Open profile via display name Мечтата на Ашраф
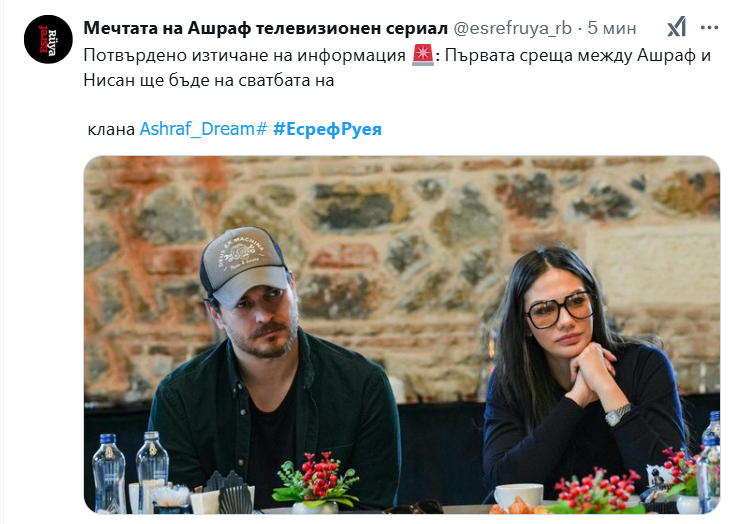 265,28
